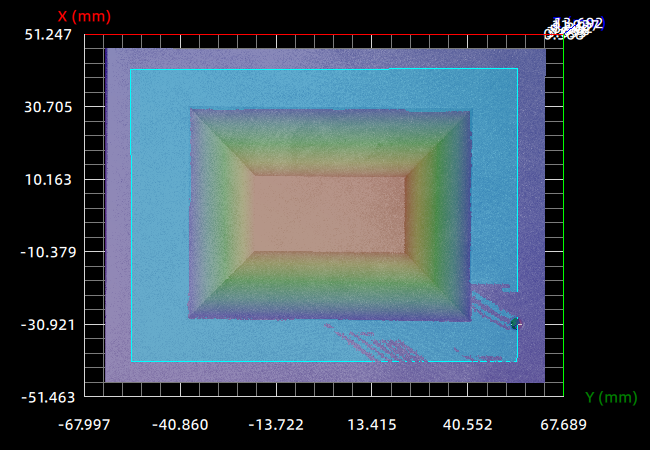Click the red X (mm) axis title
This screenshot has width=650, height=450.
(x=84, y=16)
